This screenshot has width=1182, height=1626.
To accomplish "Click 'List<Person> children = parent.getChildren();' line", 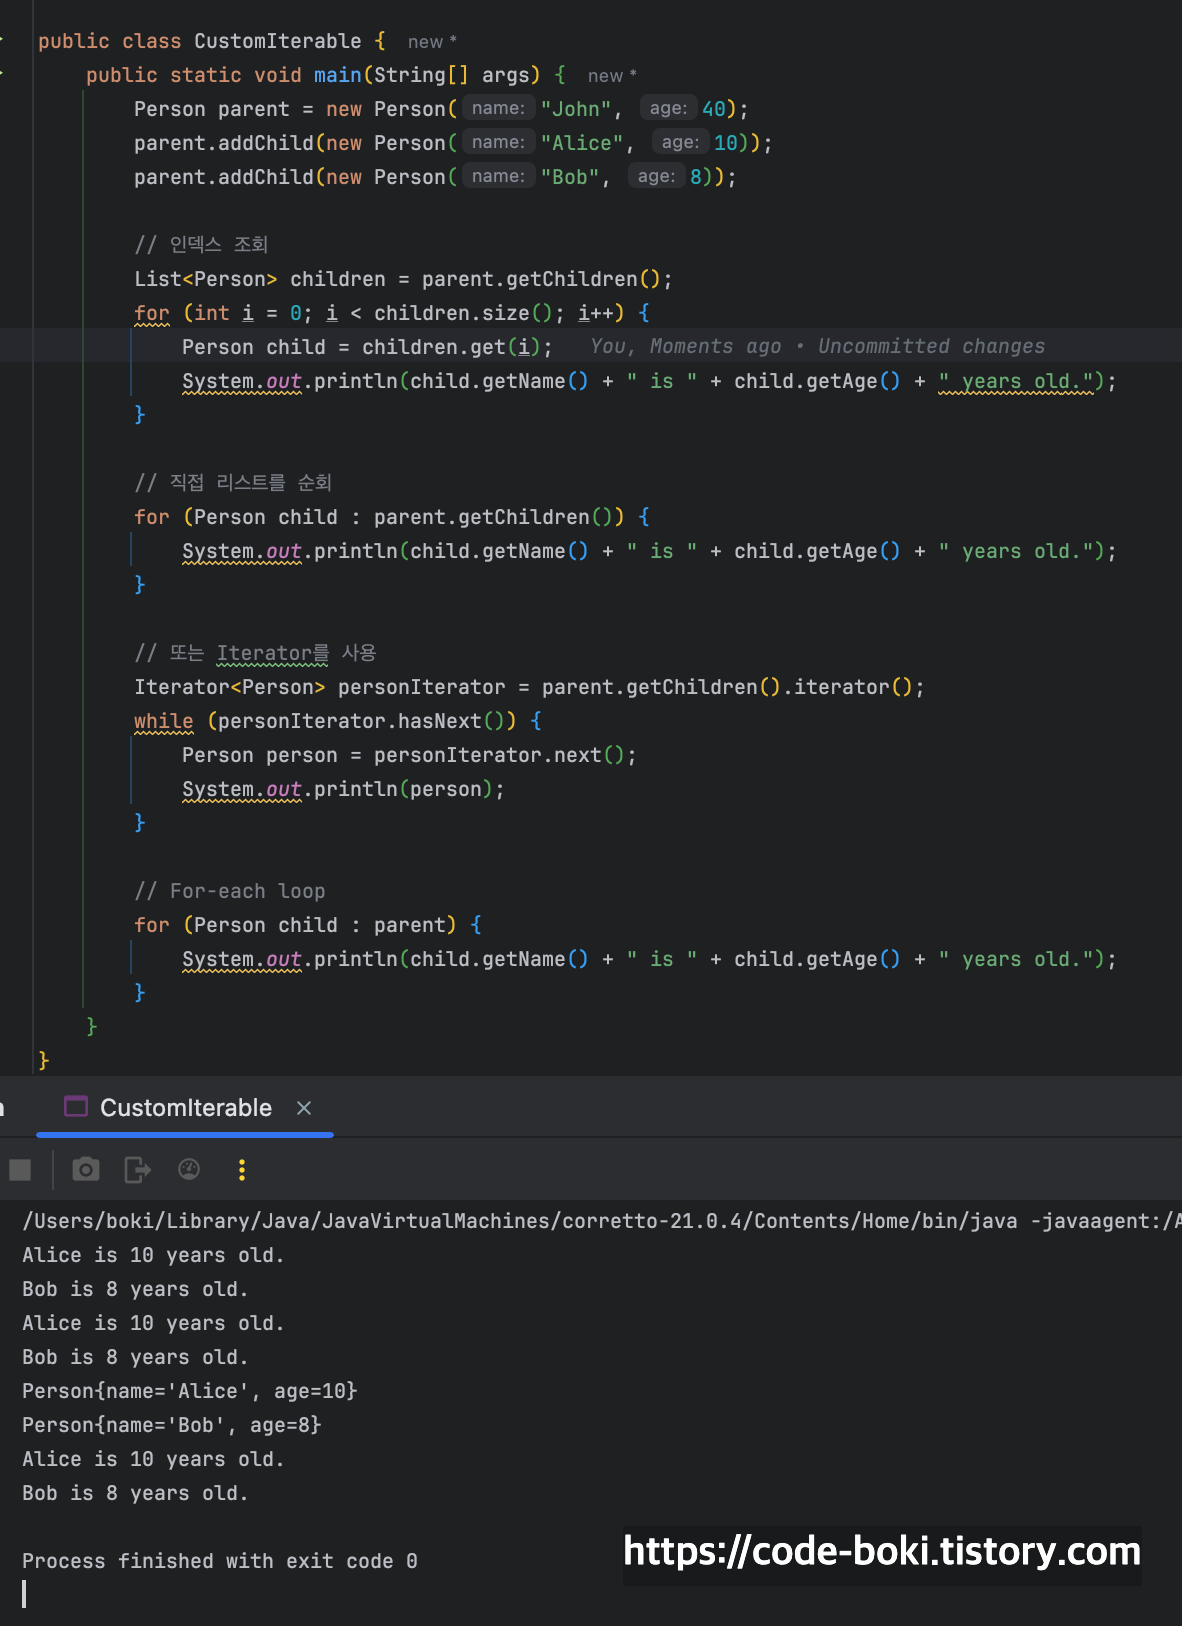I will coord(403,279).
